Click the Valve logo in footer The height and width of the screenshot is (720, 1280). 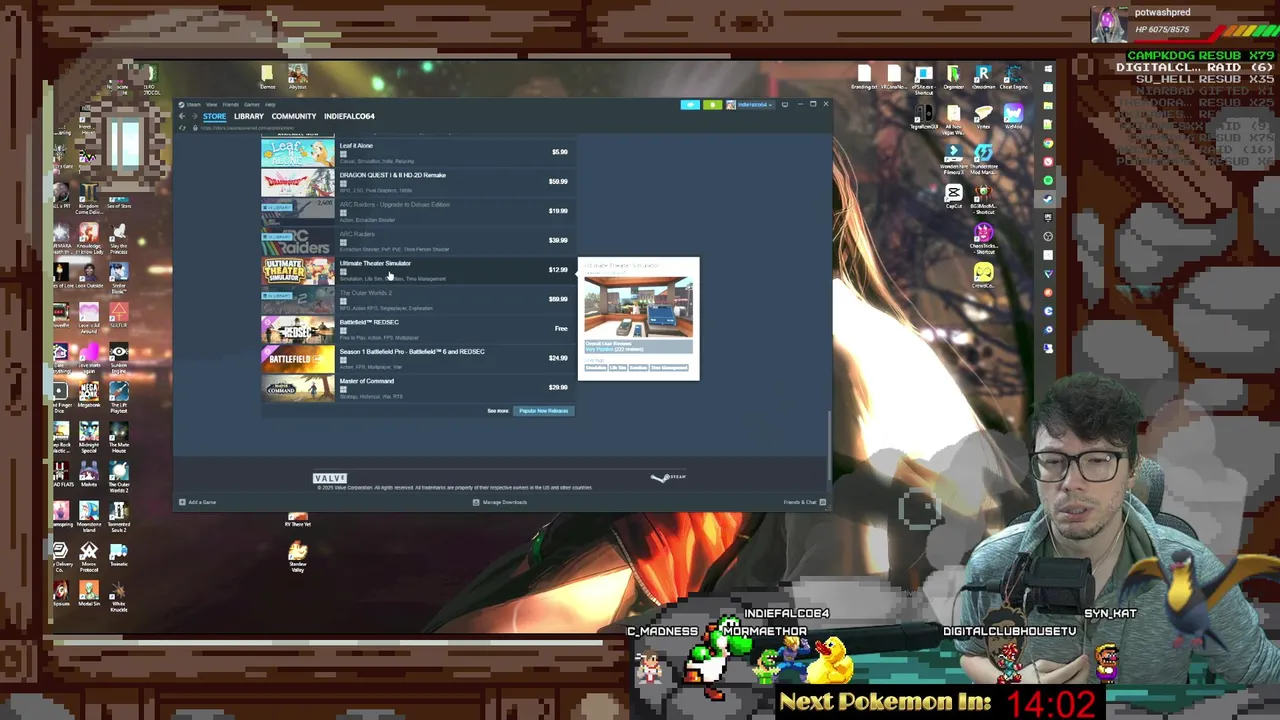[329, 478]
